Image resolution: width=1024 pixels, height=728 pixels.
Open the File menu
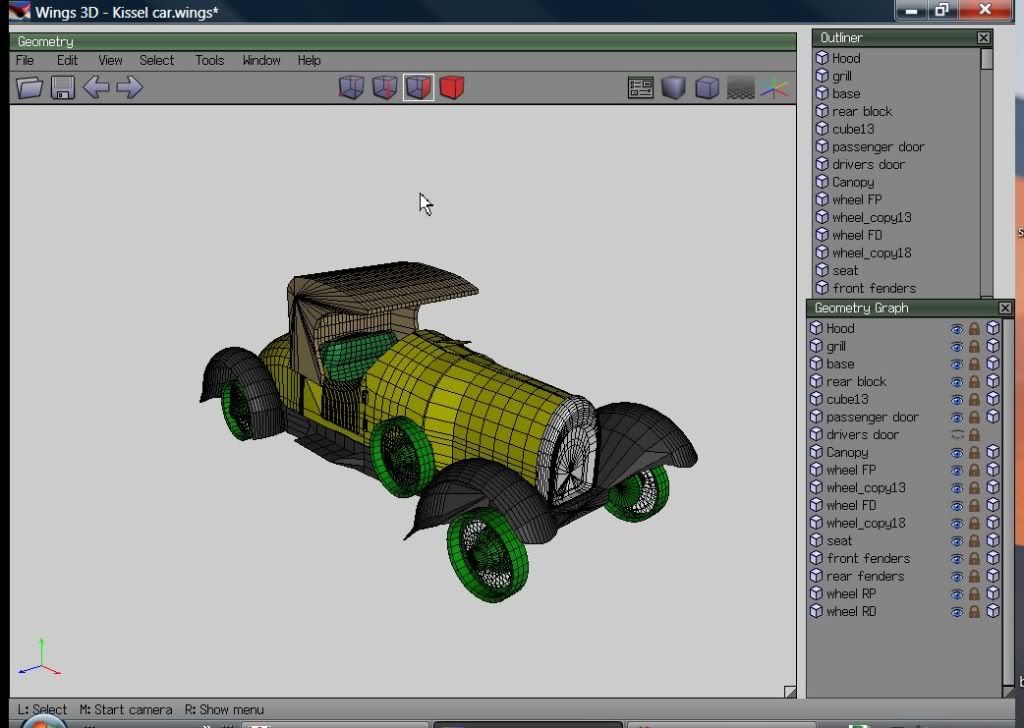coord(25,60)
